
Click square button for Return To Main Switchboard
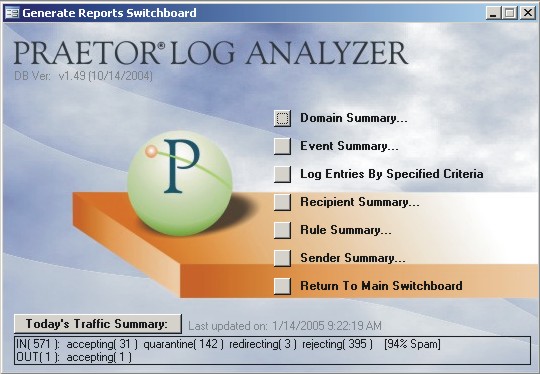pos(282,286)
